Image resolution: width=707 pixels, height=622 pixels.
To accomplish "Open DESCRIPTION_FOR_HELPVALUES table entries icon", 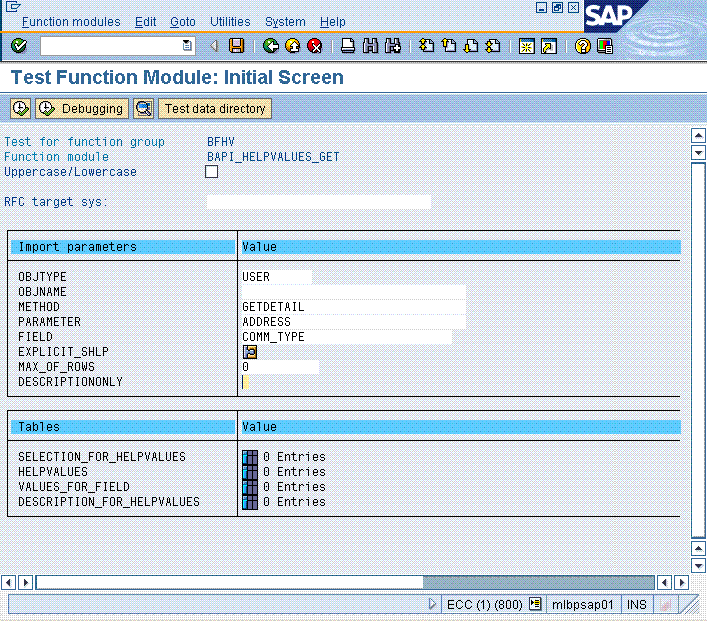I will pos(250,502).
